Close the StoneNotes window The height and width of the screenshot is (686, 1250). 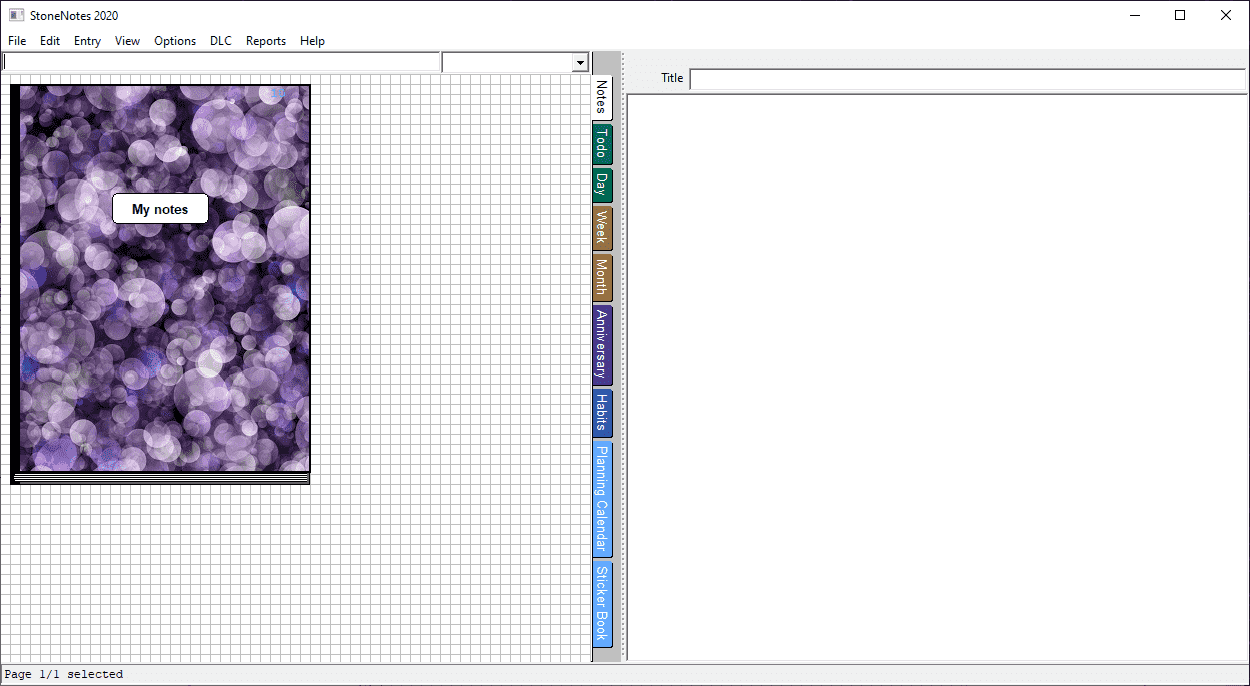[x=1226, y=15]
